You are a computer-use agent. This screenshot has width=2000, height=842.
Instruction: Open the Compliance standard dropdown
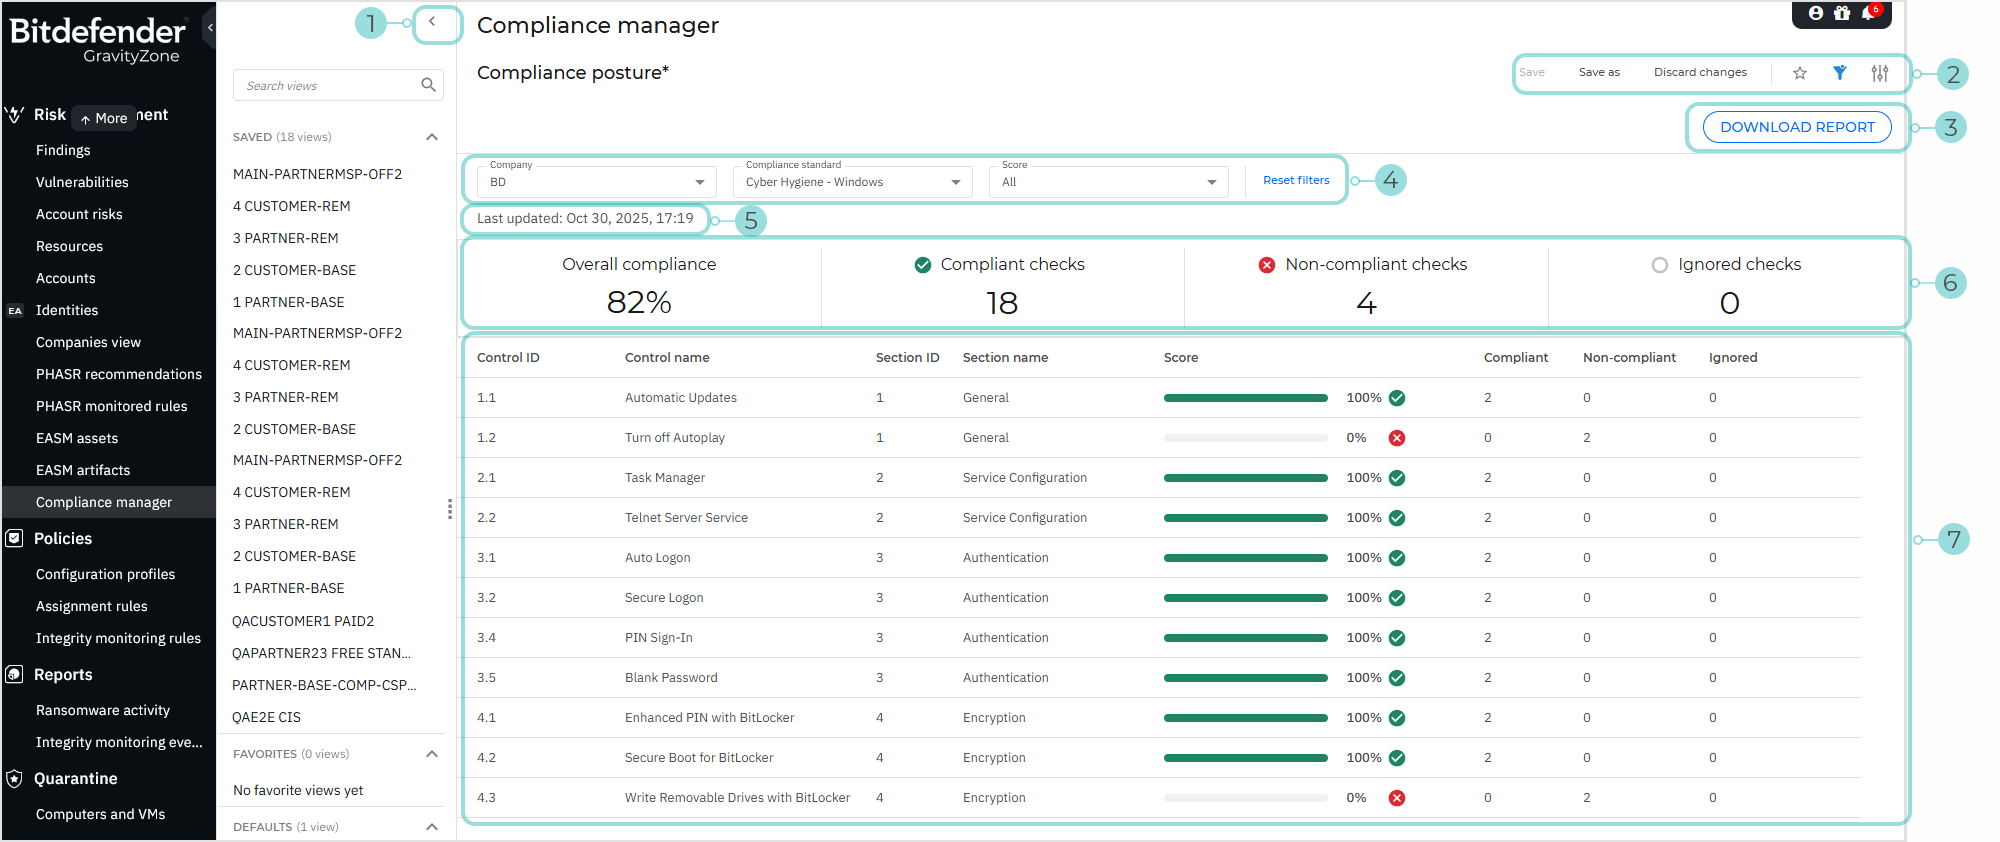852,182
